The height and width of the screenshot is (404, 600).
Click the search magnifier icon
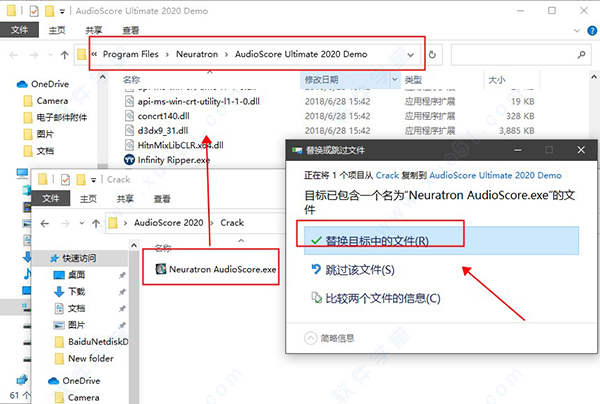[x=581, y=55]
